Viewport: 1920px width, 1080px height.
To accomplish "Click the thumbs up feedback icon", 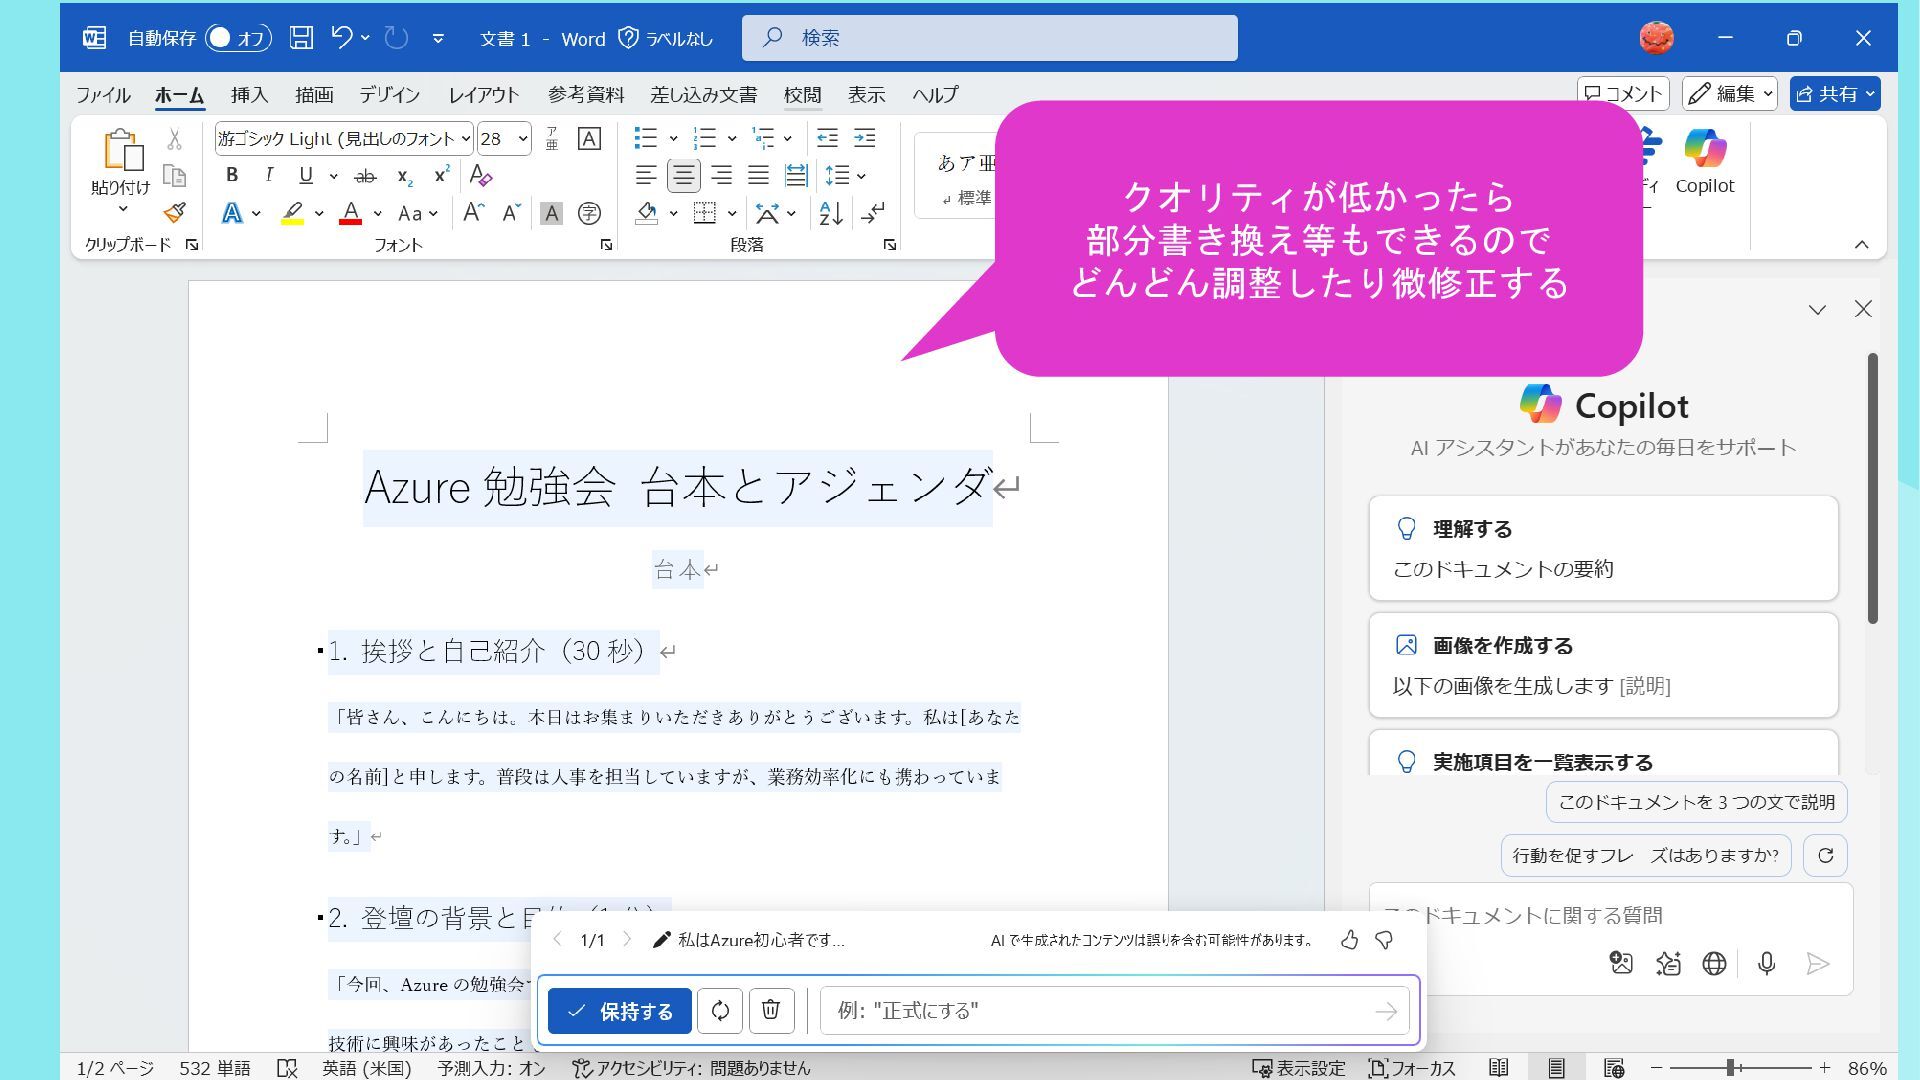I will pos(1349,940).
